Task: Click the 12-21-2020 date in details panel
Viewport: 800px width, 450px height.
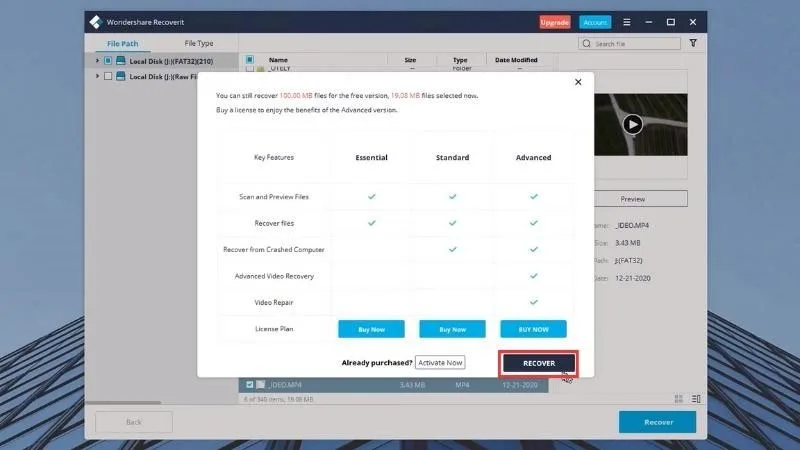Action: coord(633,278)
